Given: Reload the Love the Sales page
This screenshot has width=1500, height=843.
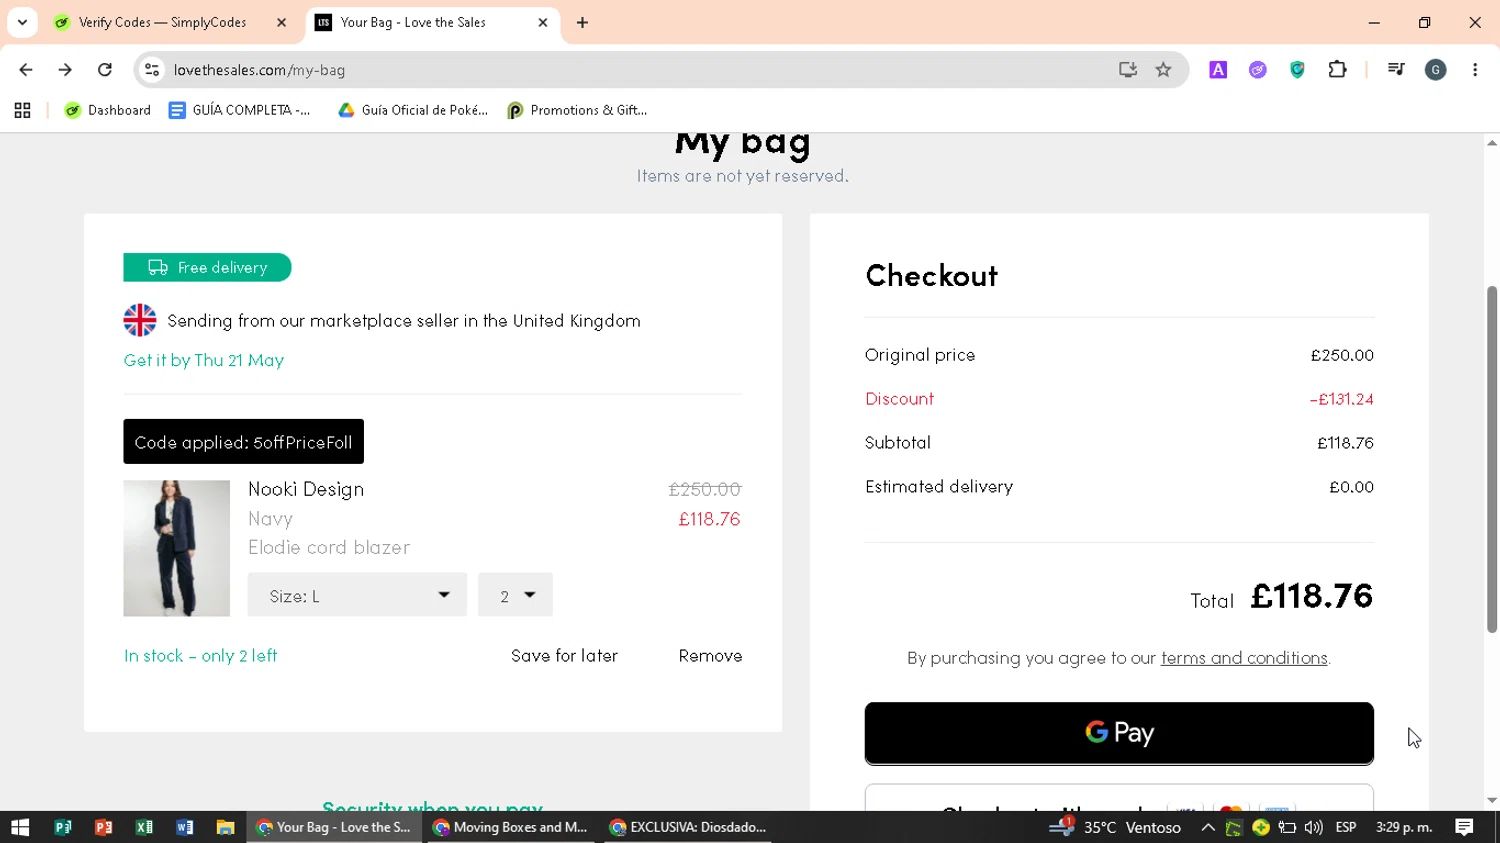Looking at the screenshot, I should [105, 70].
